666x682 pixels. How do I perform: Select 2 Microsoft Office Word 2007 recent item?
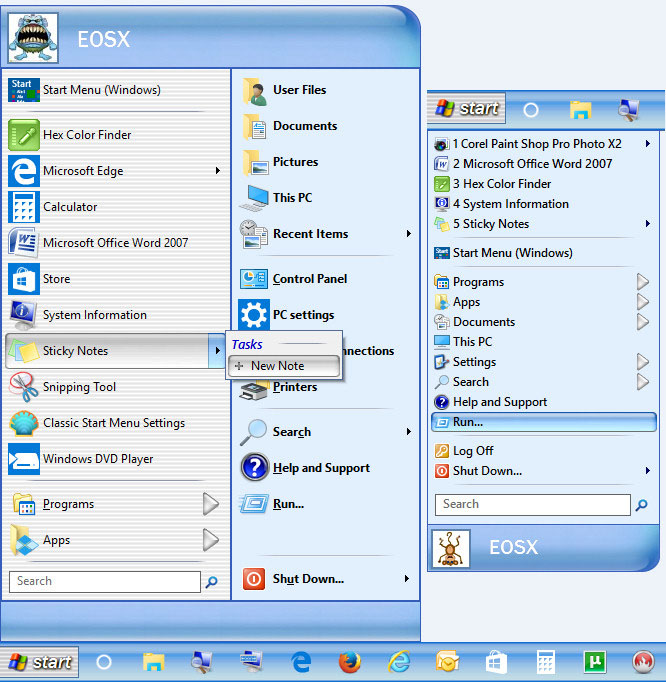[544, 164]
